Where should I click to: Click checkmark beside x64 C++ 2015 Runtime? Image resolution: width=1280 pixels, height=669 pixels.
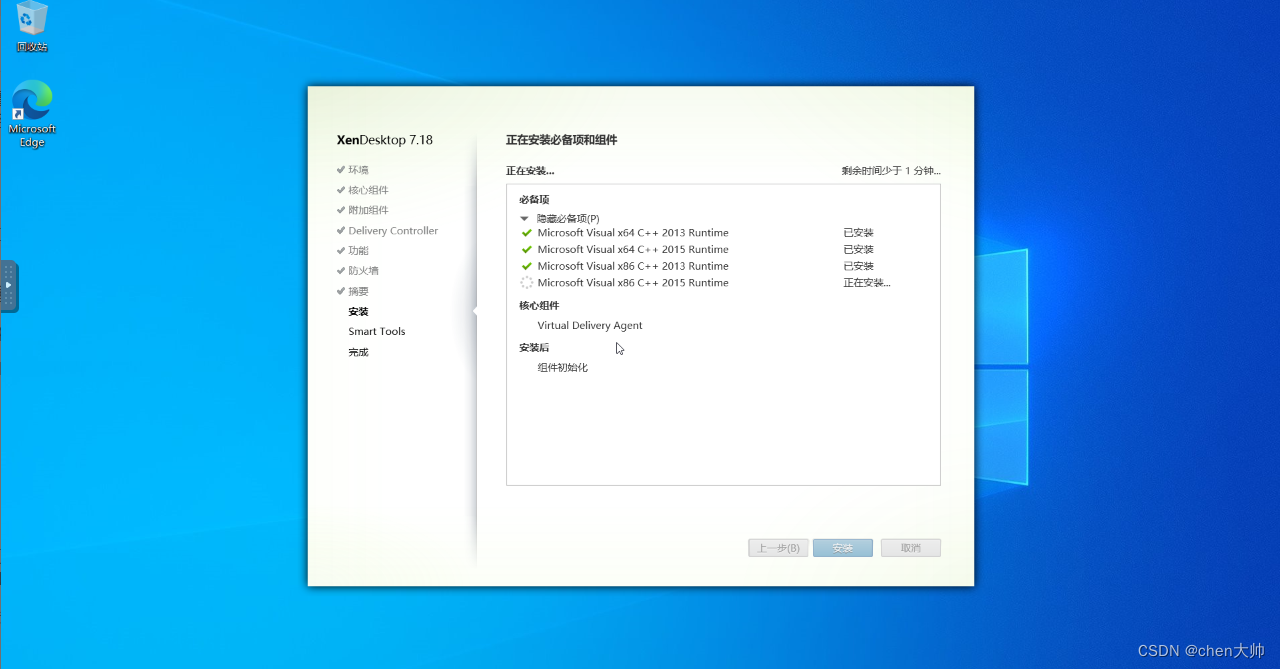[527, 250]
